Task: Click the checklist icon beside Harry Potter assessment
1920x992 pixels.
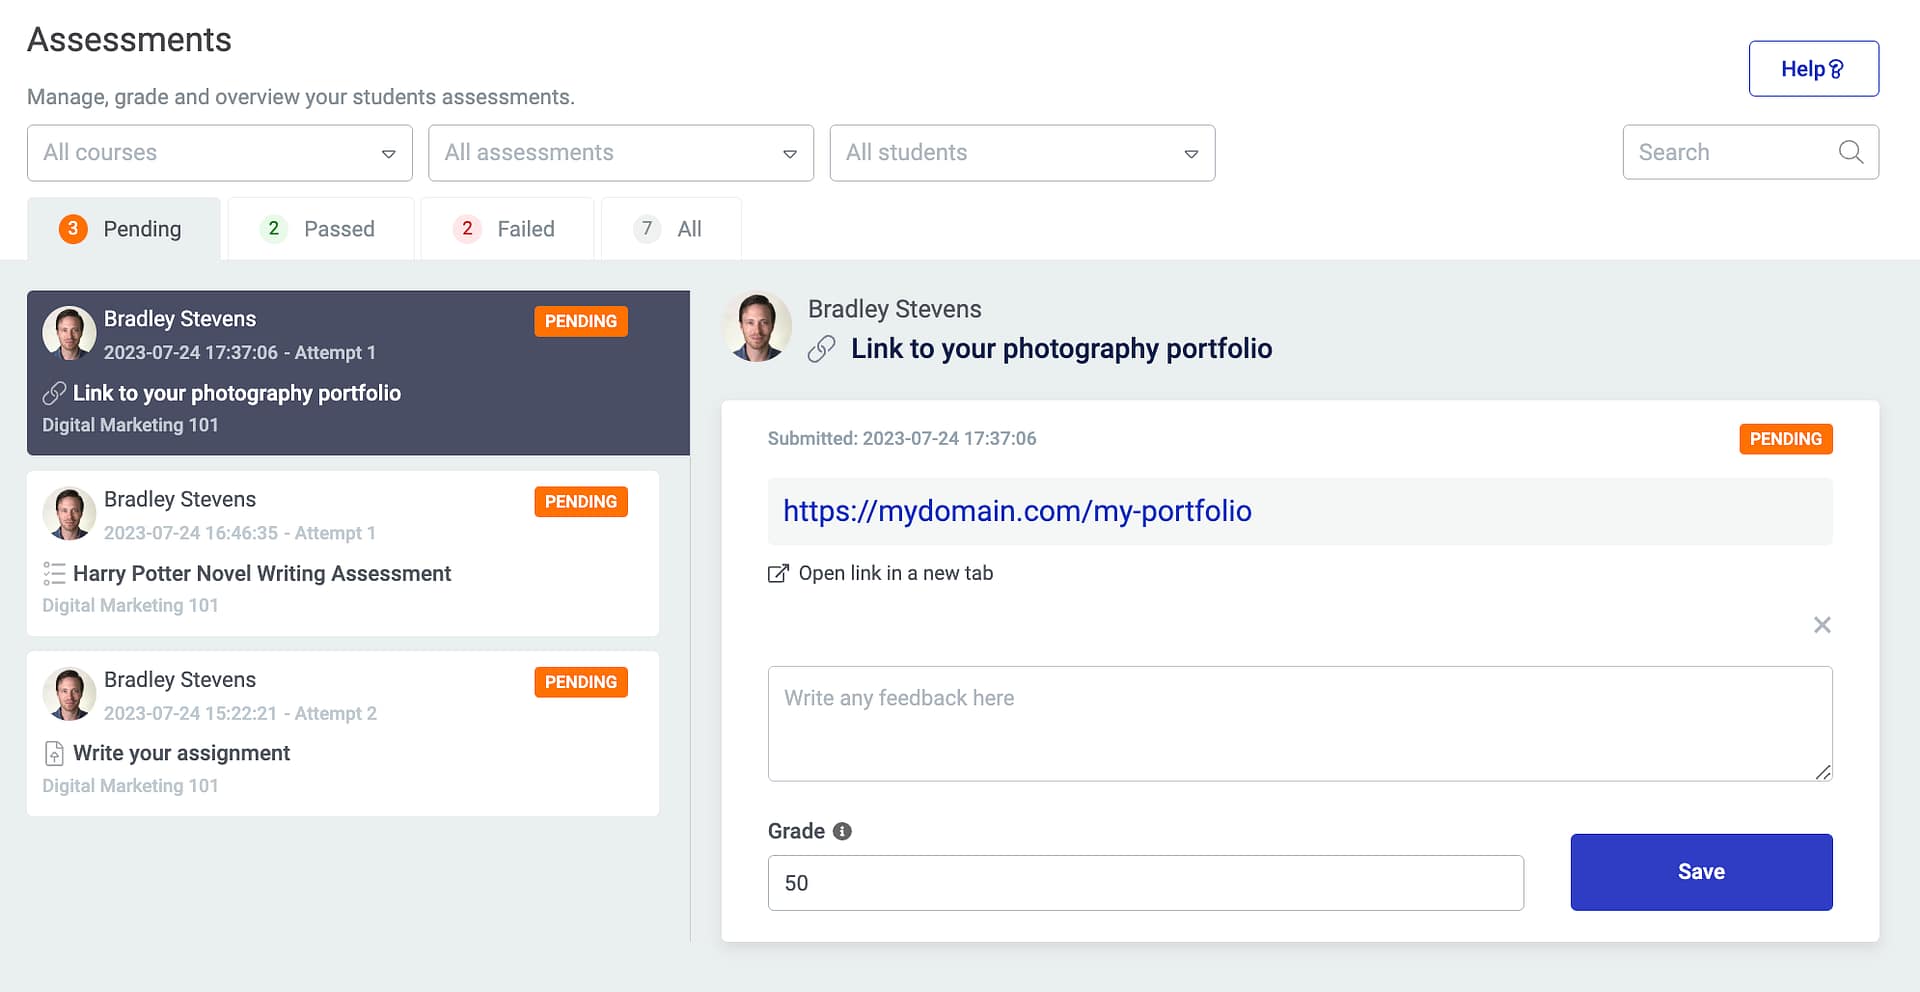Action: 54,573
